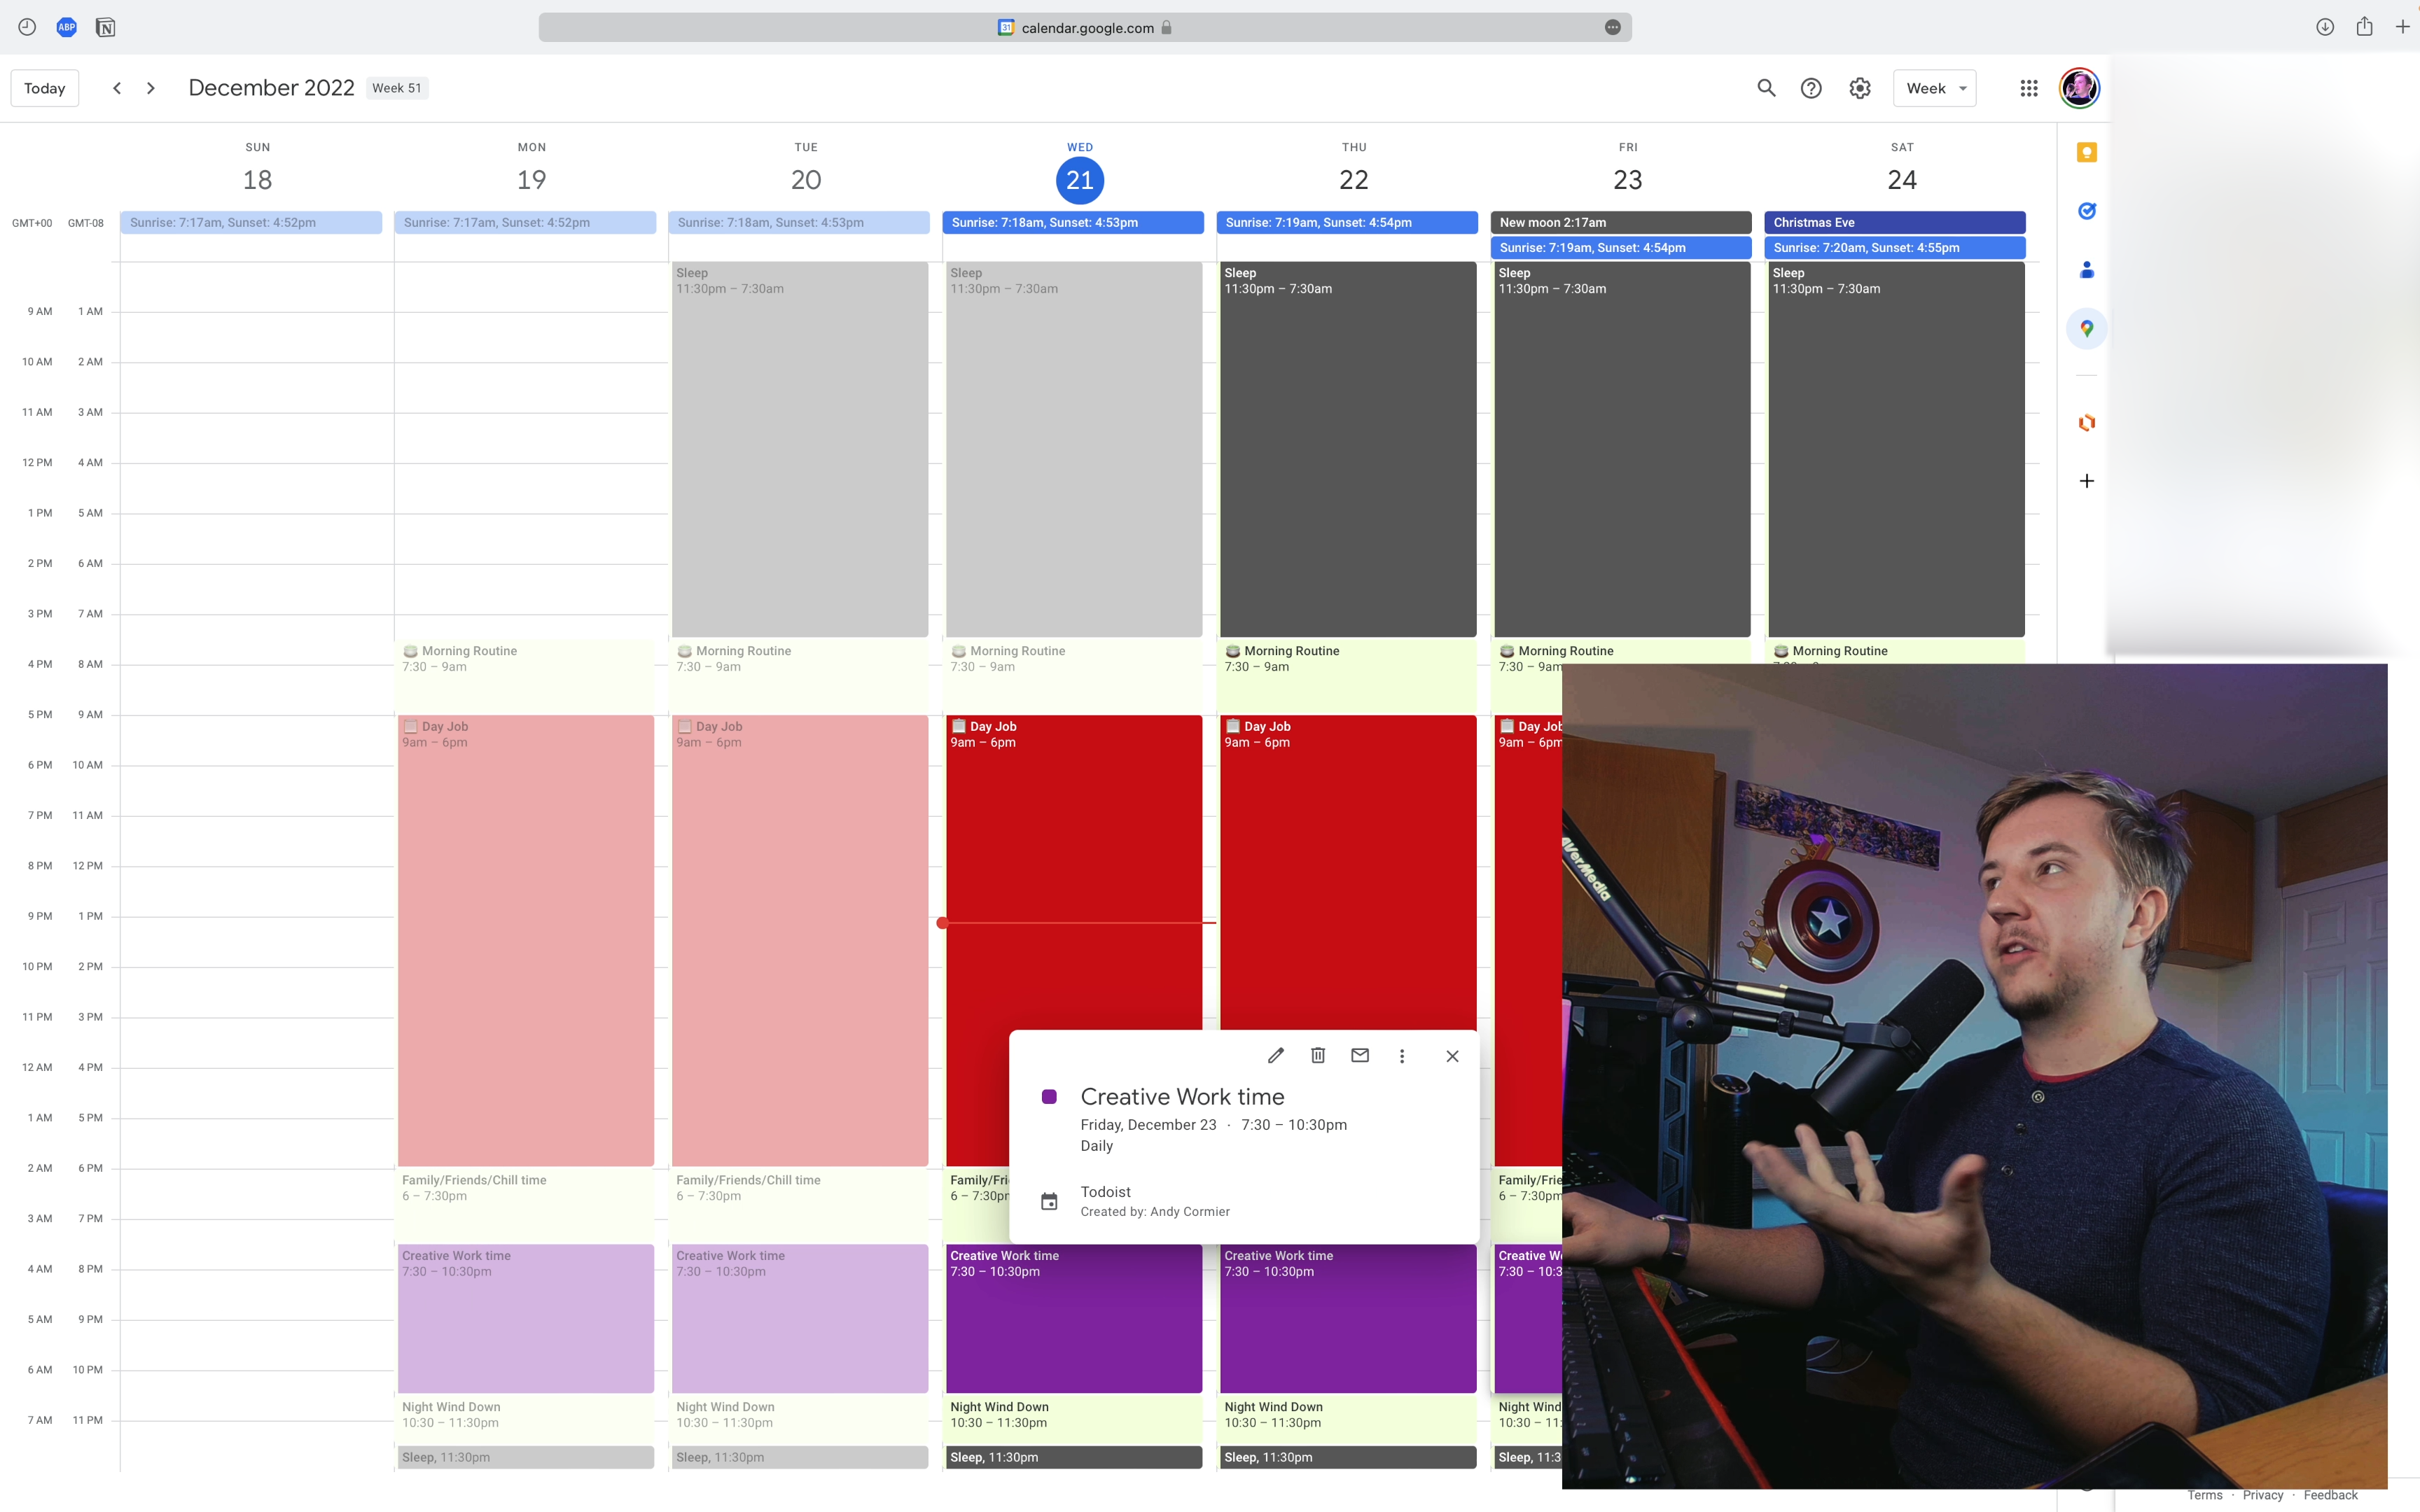Open Google Tasks in side panel
The height and width of the screenshot is (1512, 2420).
click(2086, 211)
